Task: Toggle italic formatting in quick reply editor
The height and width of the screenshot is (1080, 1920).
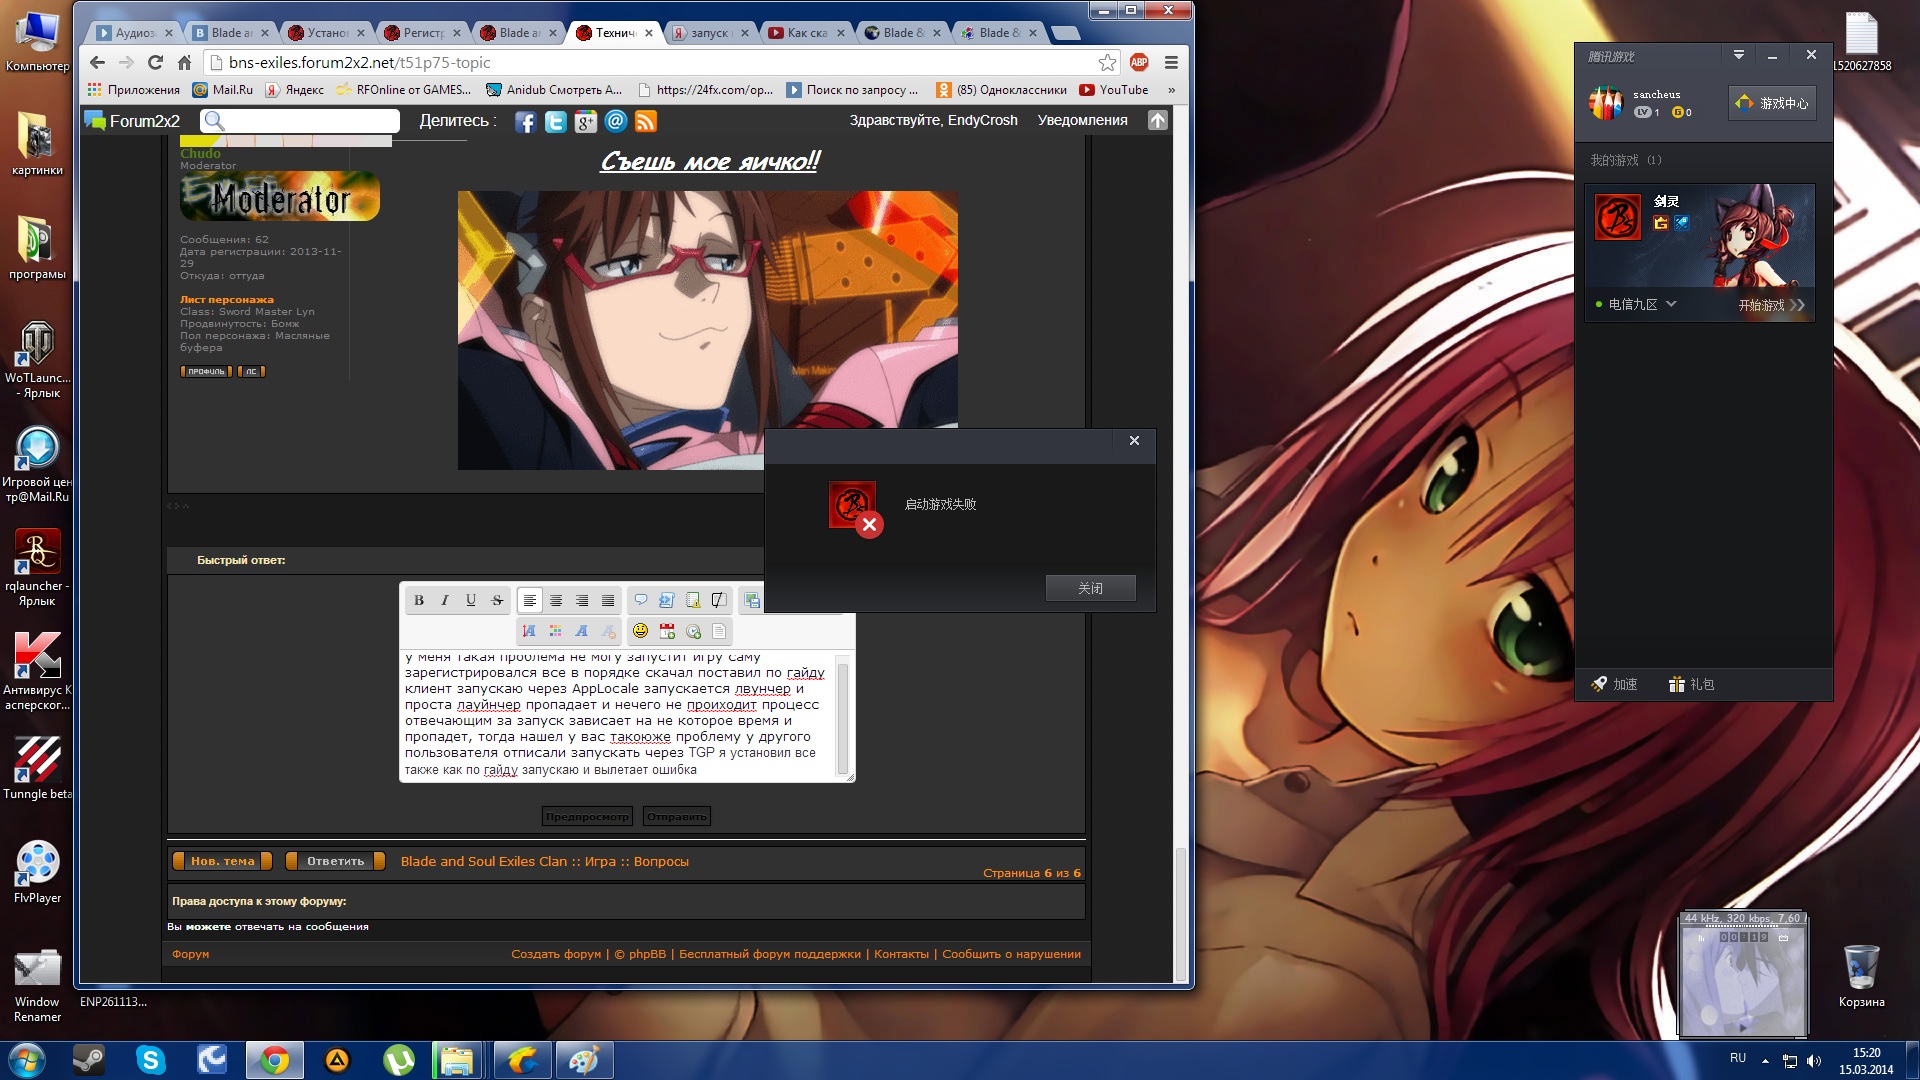Action: (x=445, y=600)
